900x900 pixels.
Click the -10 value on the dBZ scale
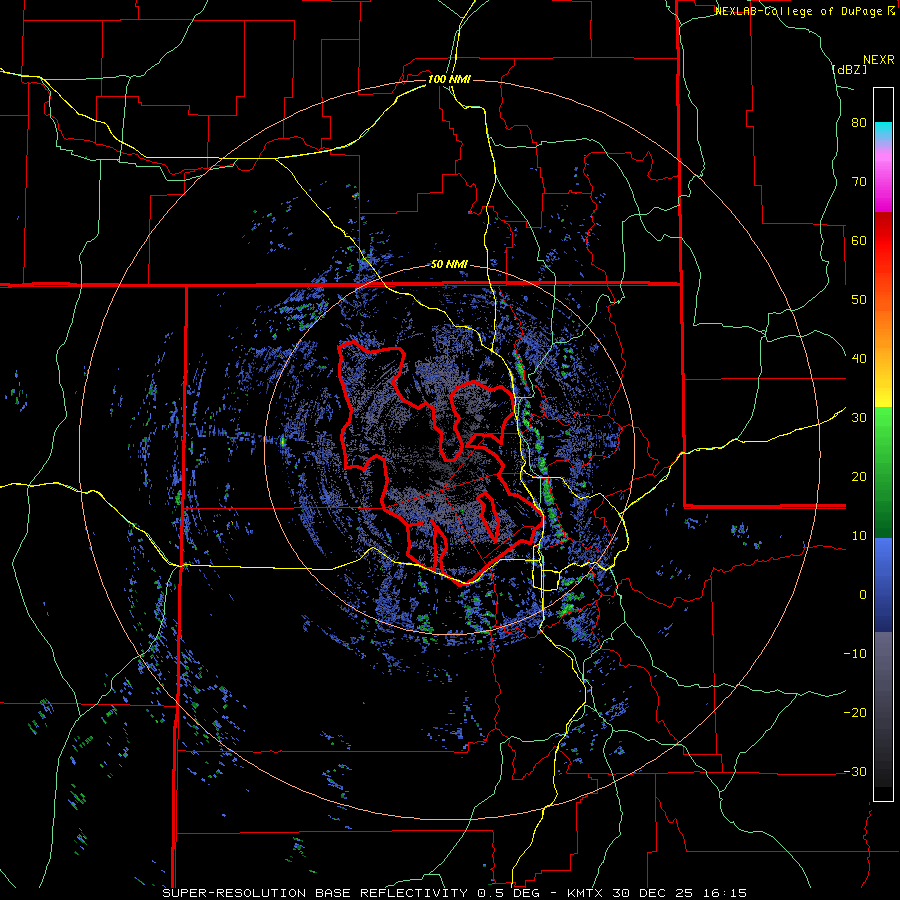(x=855, y=654)
